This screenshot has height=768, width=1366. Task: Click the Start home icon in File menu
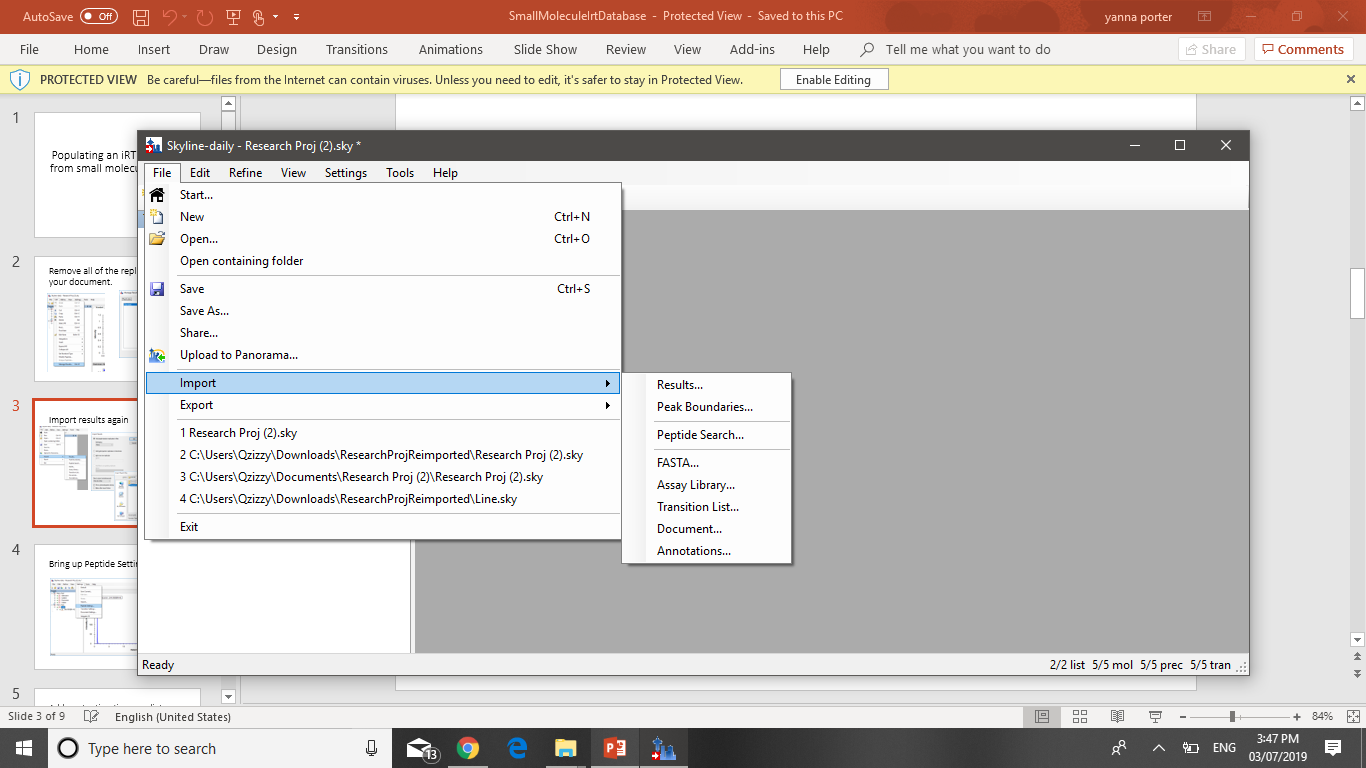(157, 195)
